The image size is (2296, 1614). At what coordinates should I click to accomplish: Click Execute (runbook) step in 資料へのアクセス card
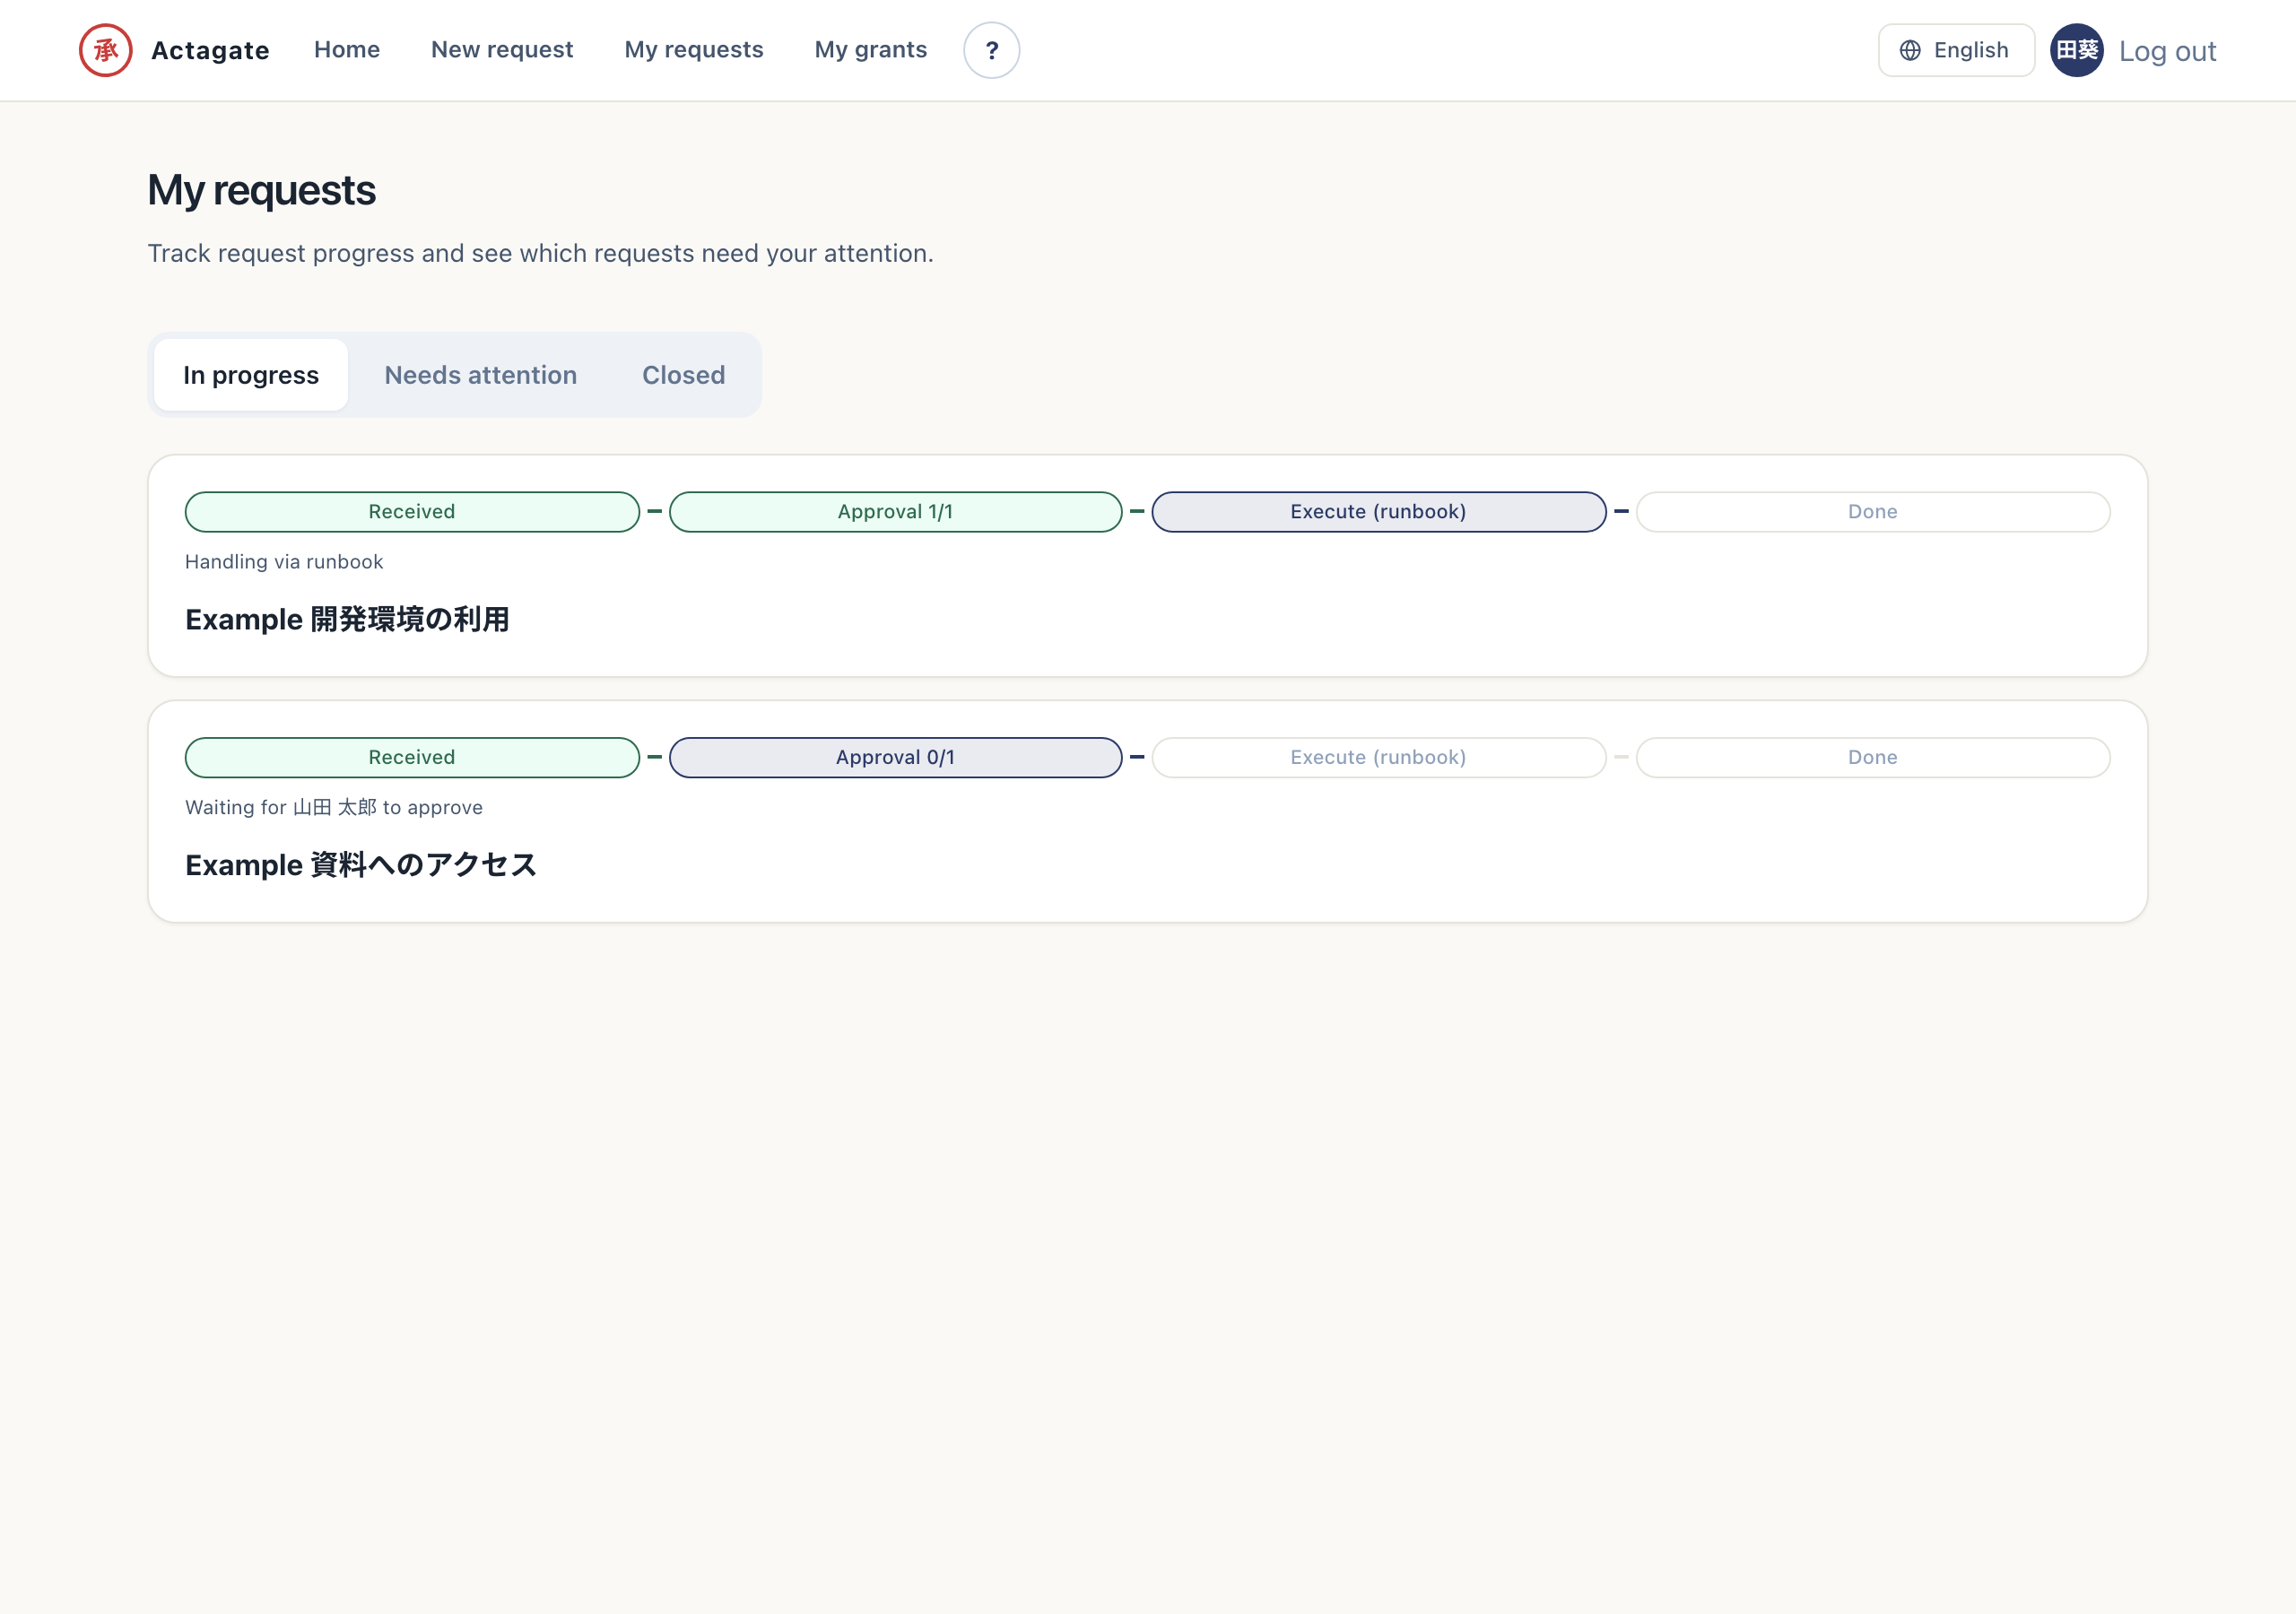1379,758
